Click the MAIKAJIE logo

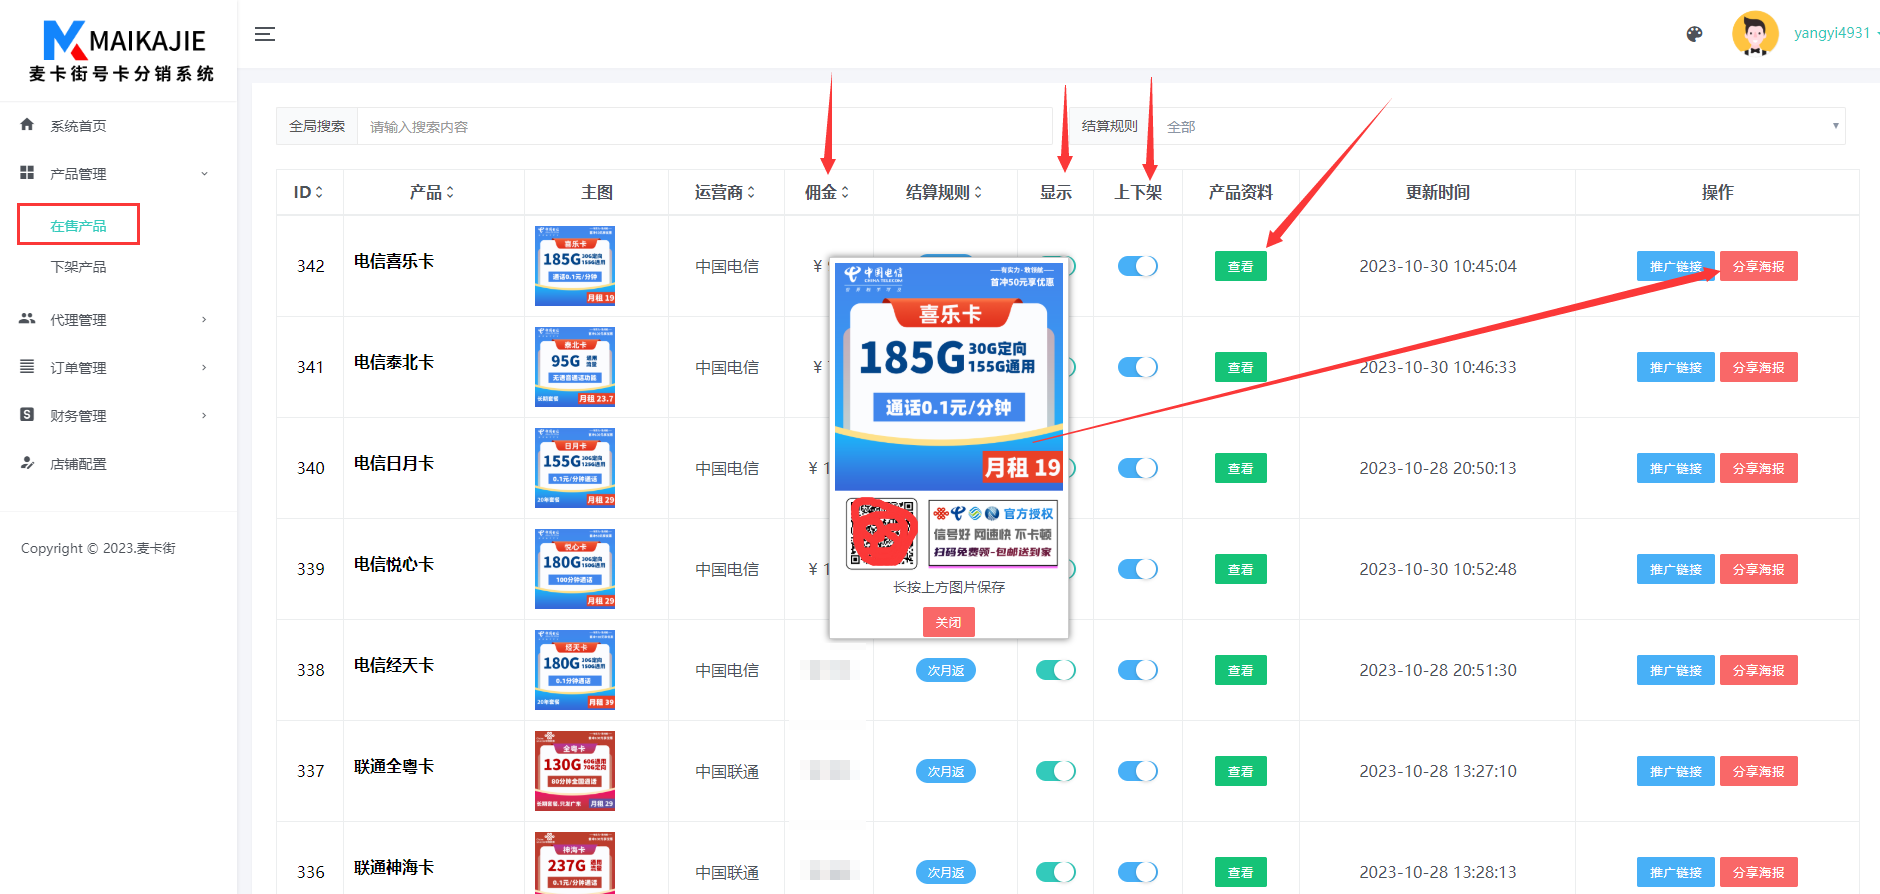tap(122, 51)
